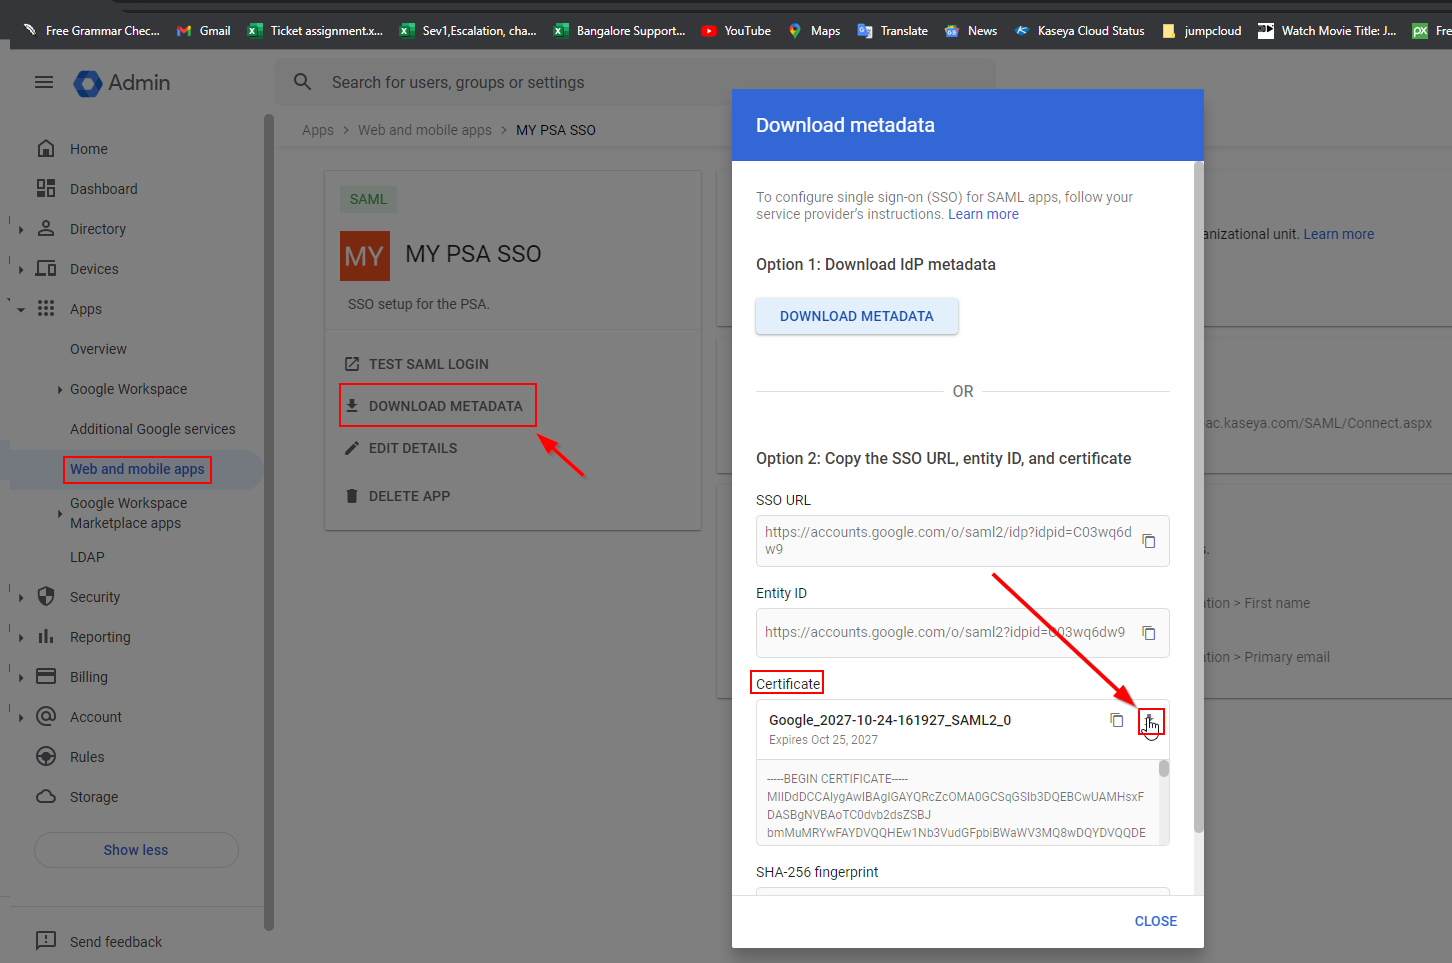Open the Translate bookmark
This screenshot has height=963, width=1452.
893,31
